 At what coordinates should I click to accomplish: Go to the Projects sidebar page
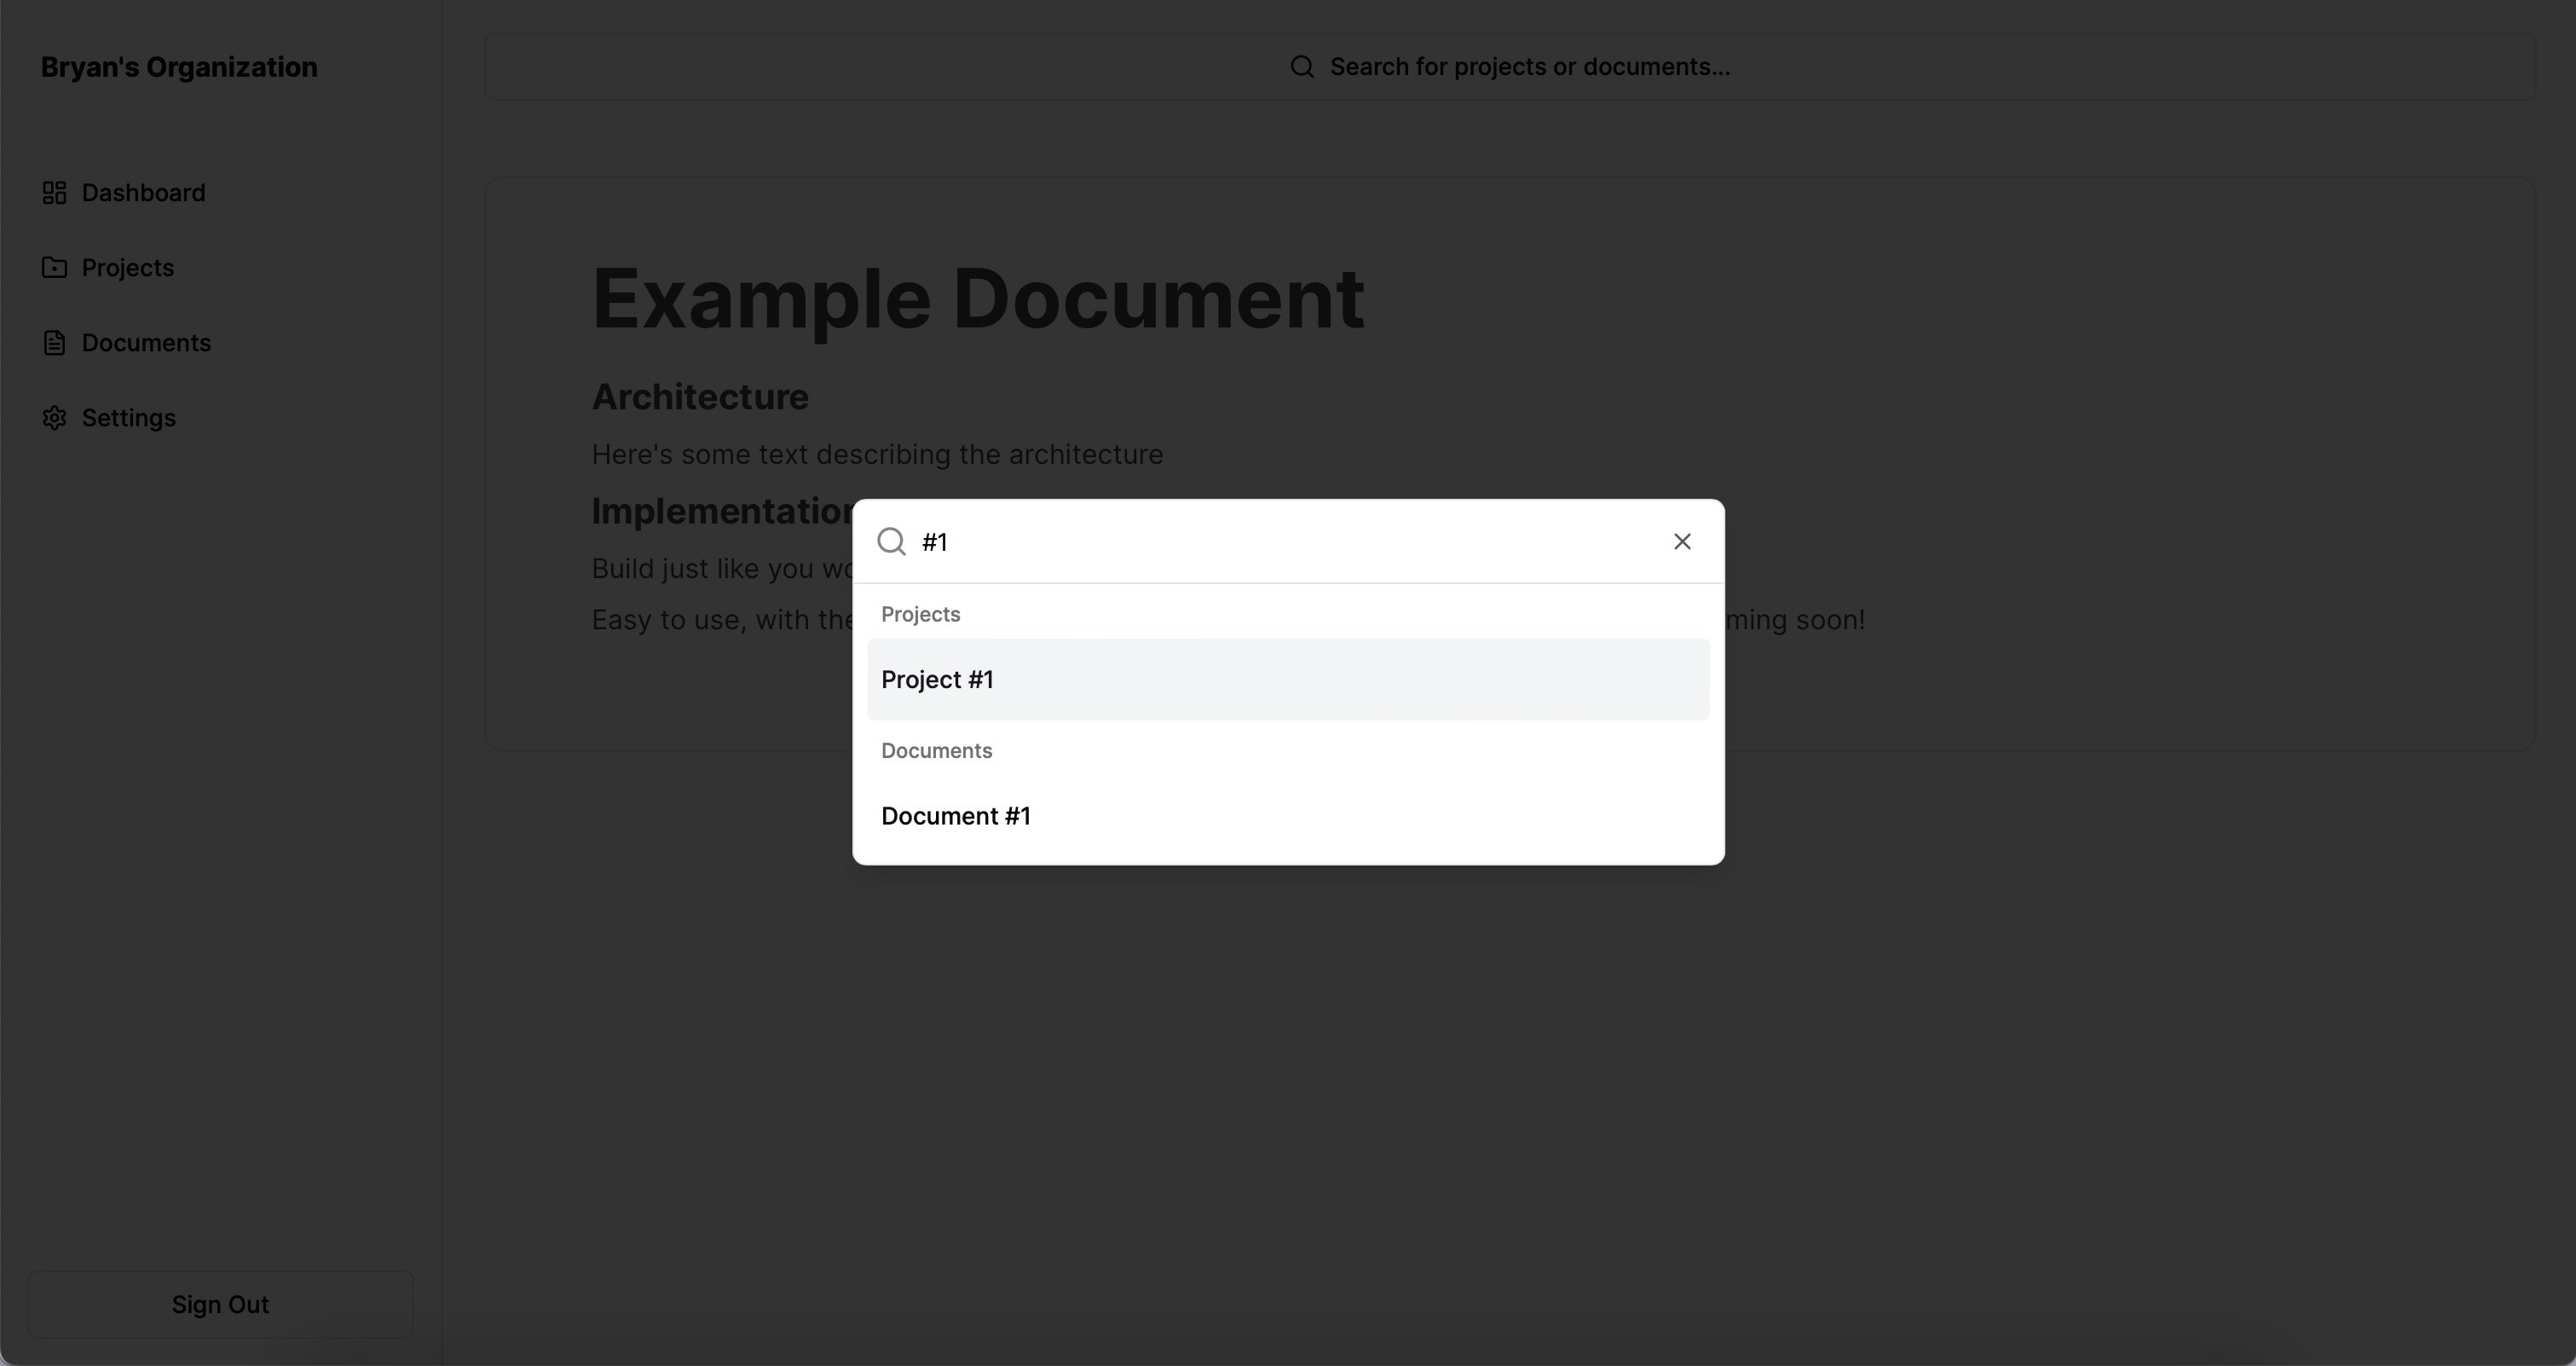[128, 268]
